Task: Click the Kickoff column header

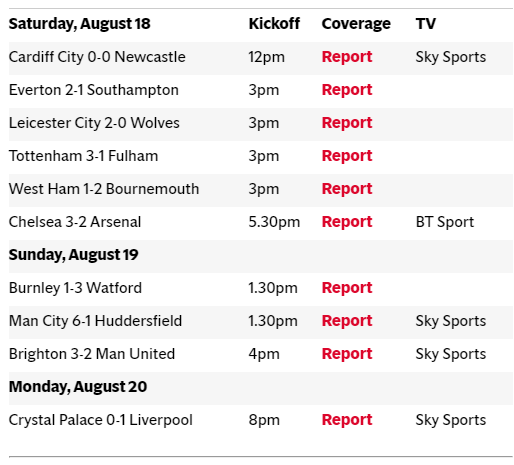Action: click(274, 24)
